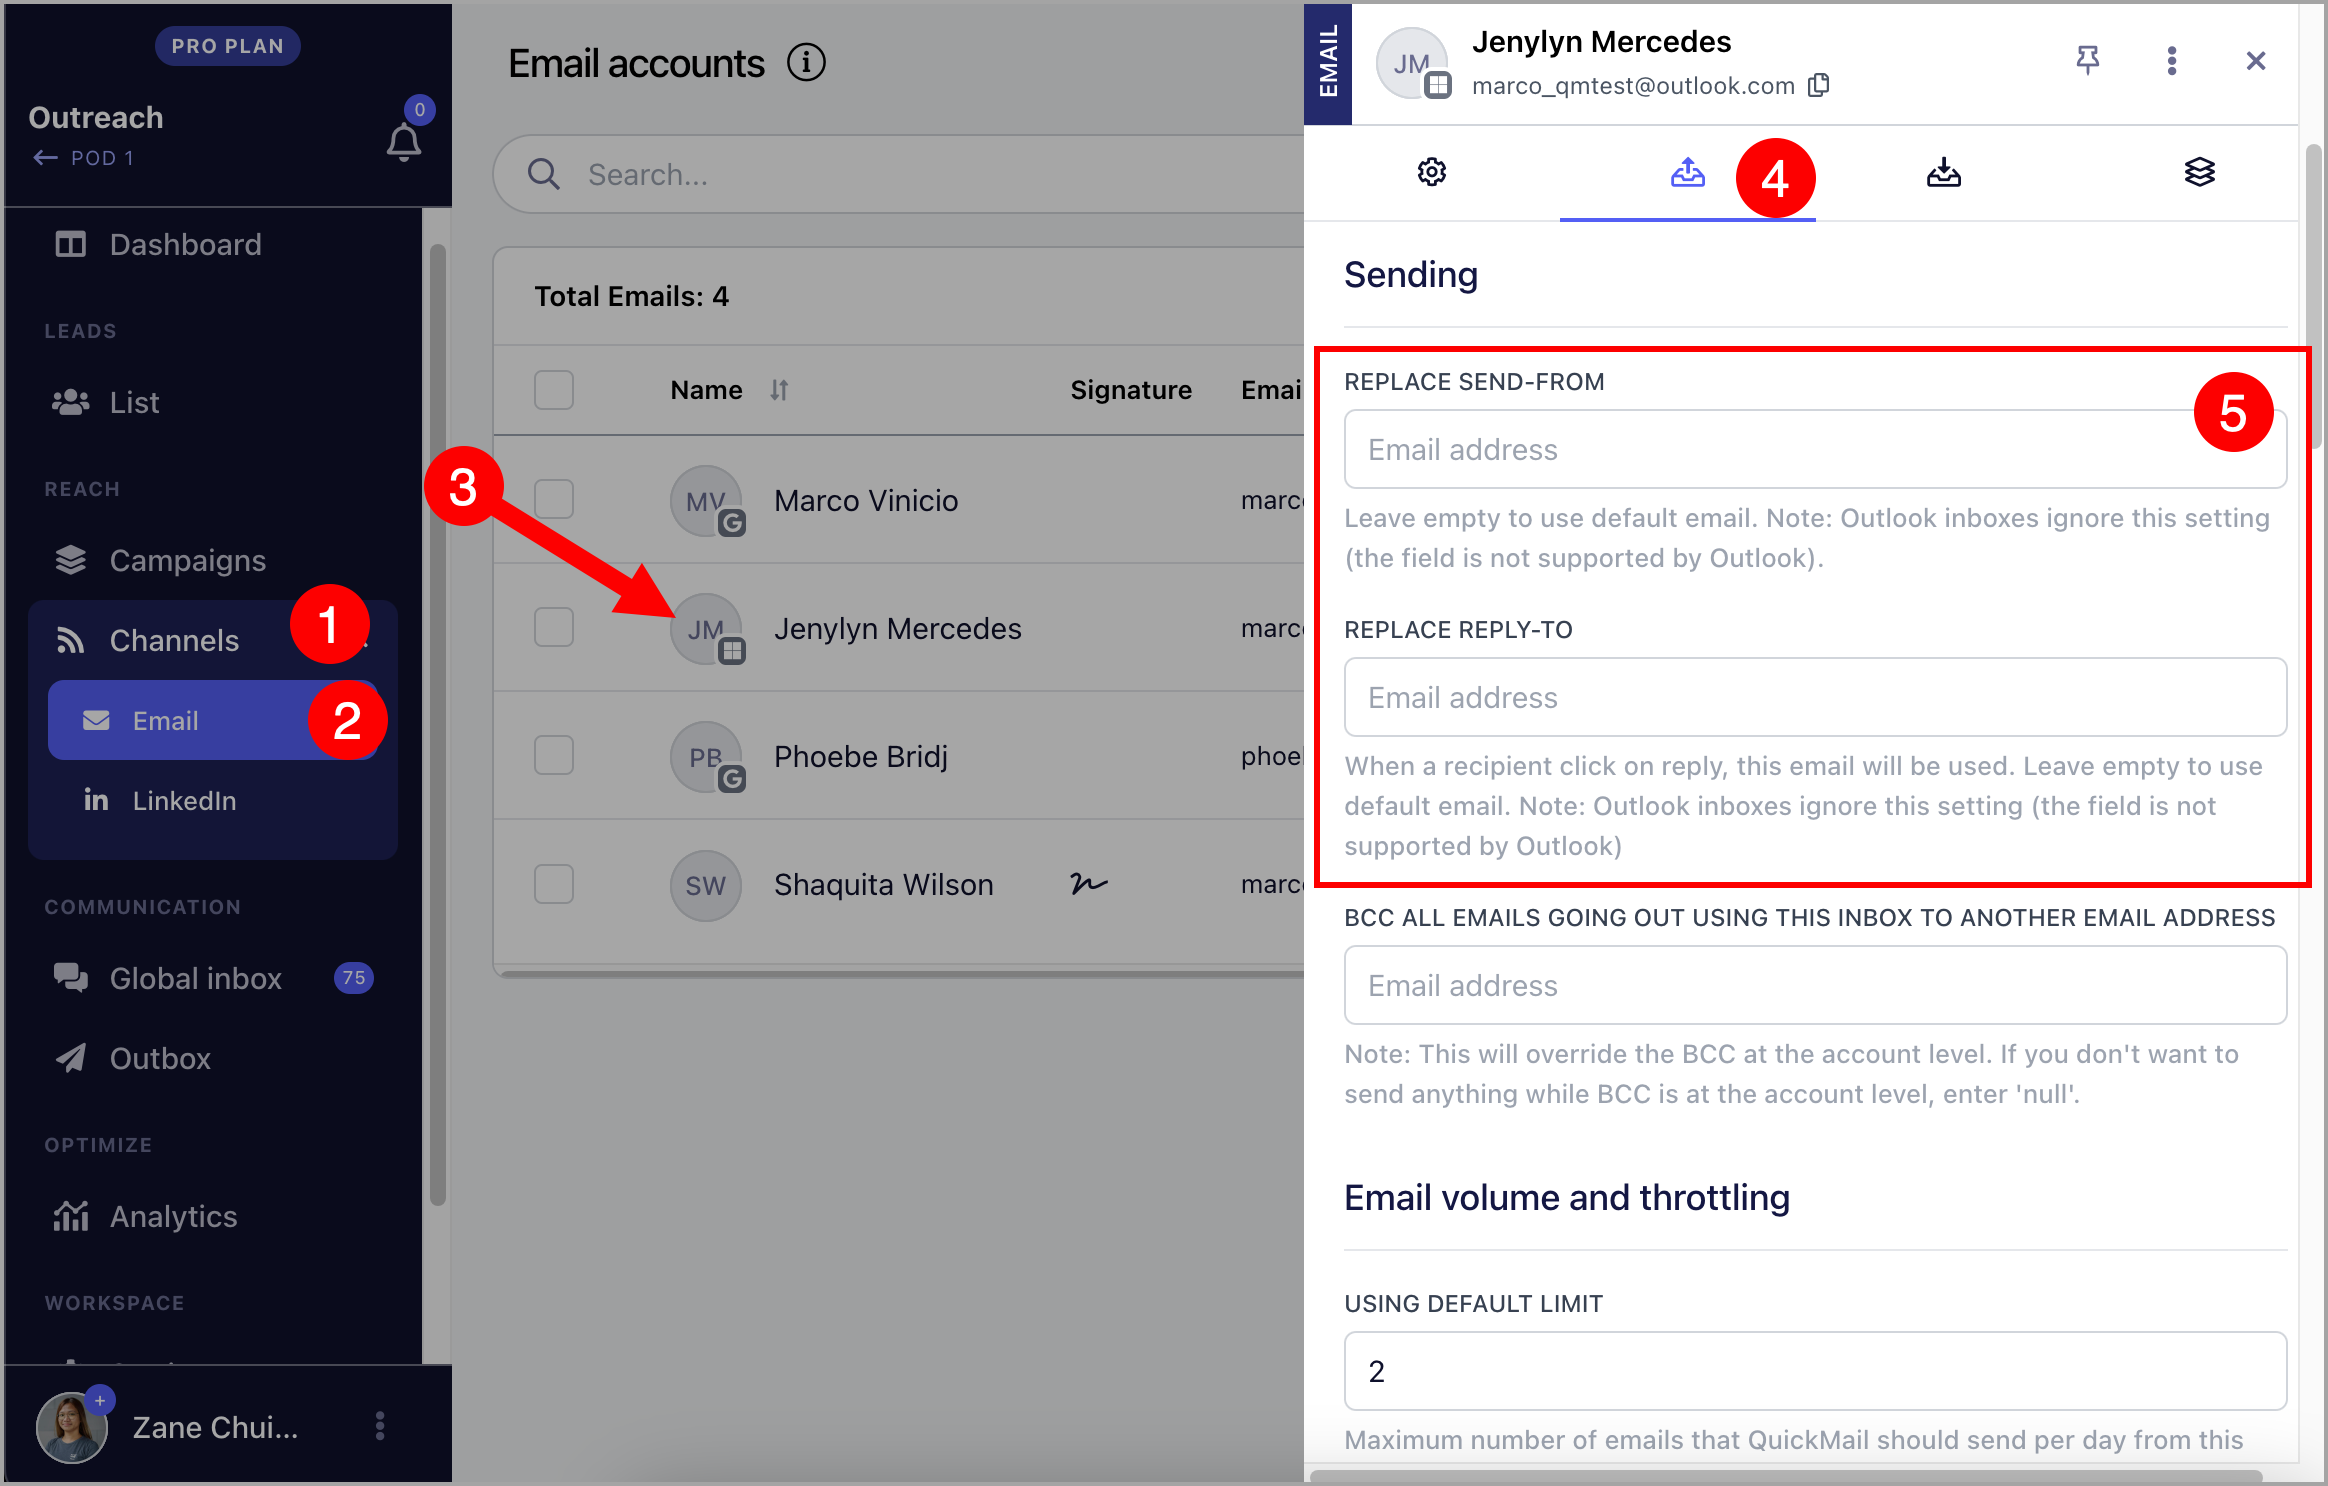Open Zane Chui user options menu
The width and height of the screenshot is (2328, 1486).
coord(380,1426)
